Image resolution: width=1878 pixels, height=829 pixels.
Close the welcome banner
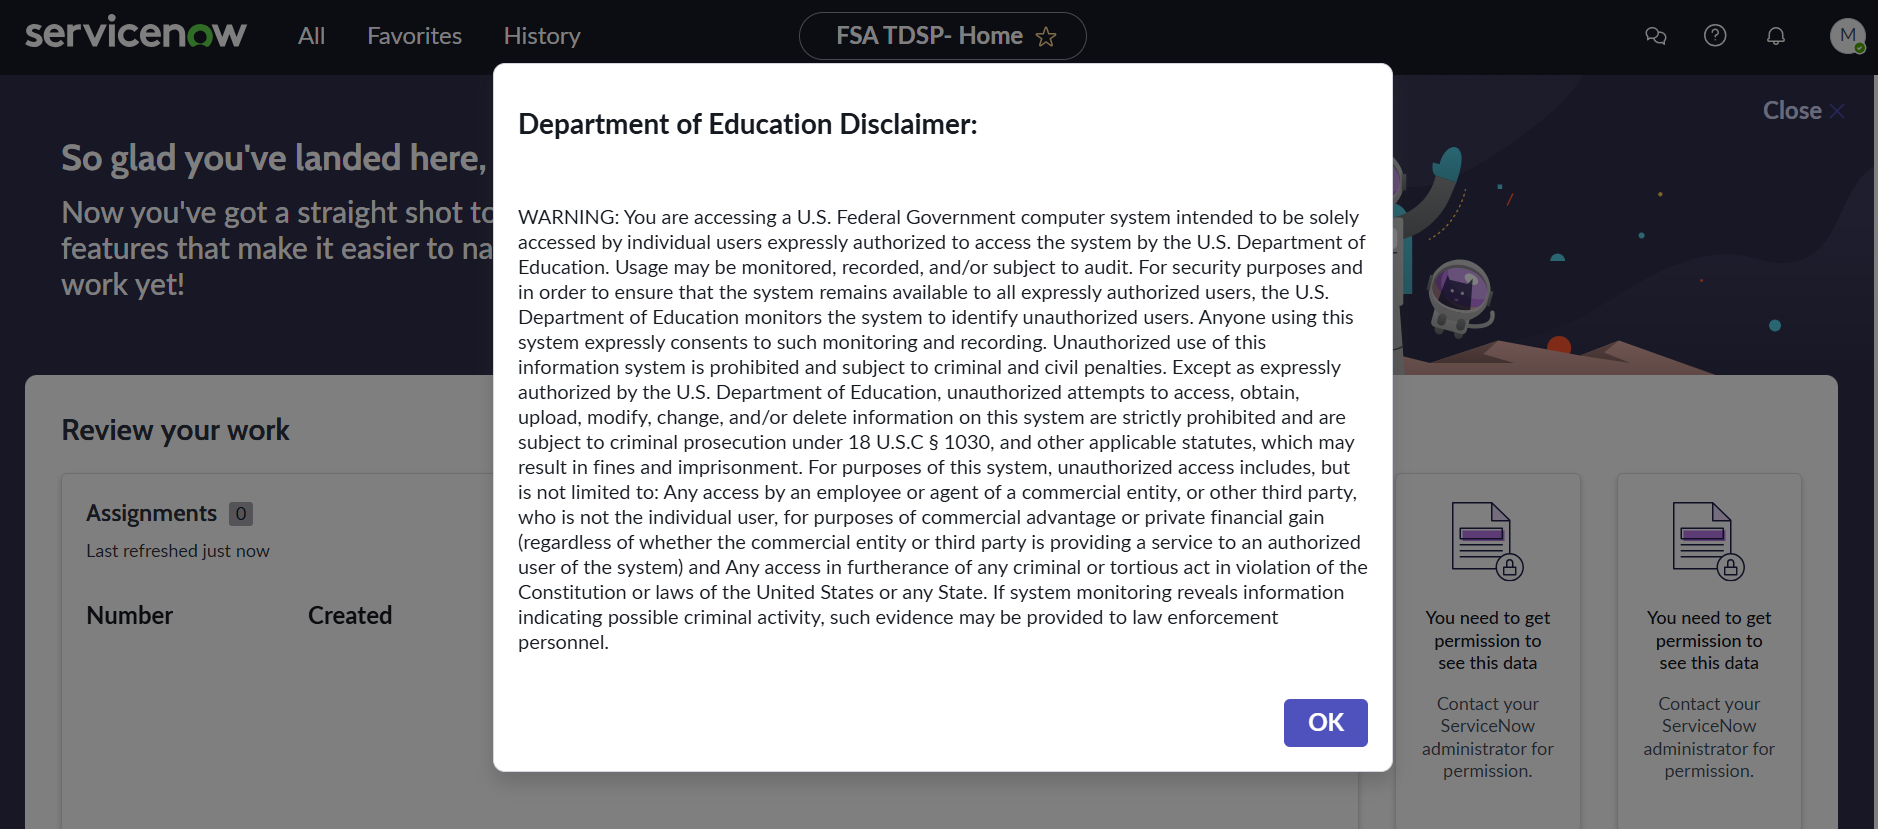click(1803, 110)
